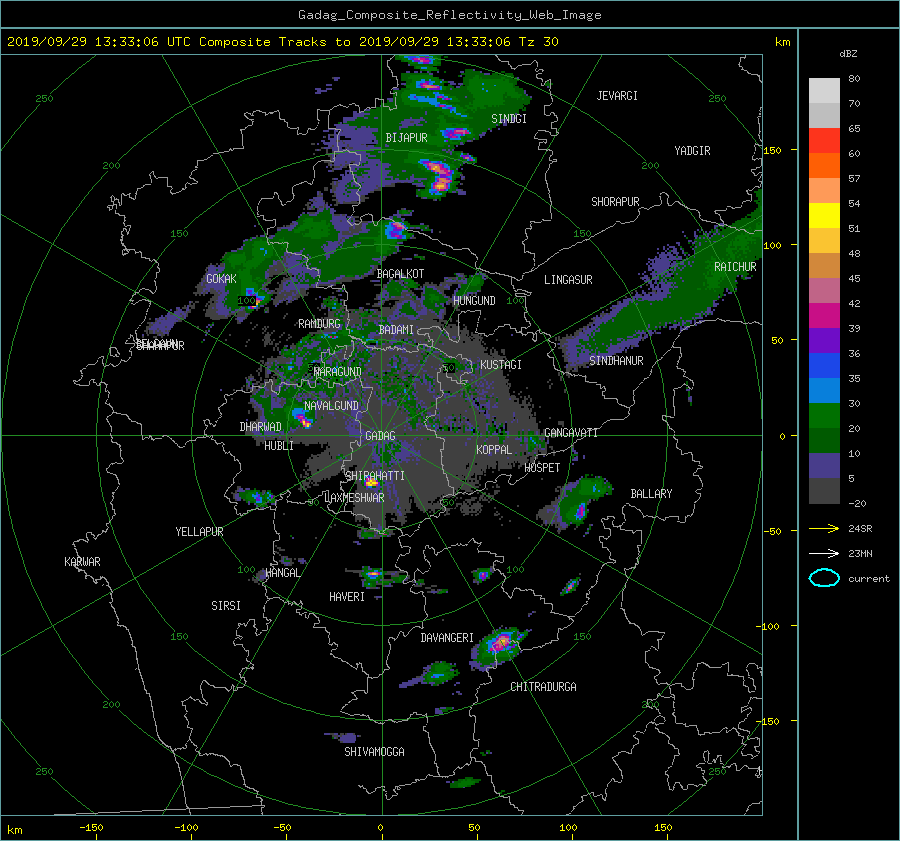This screenshot has width=900, height=841.
Task: Click the yellow 24SR arrow legend icon
Action: coord(824,528)
